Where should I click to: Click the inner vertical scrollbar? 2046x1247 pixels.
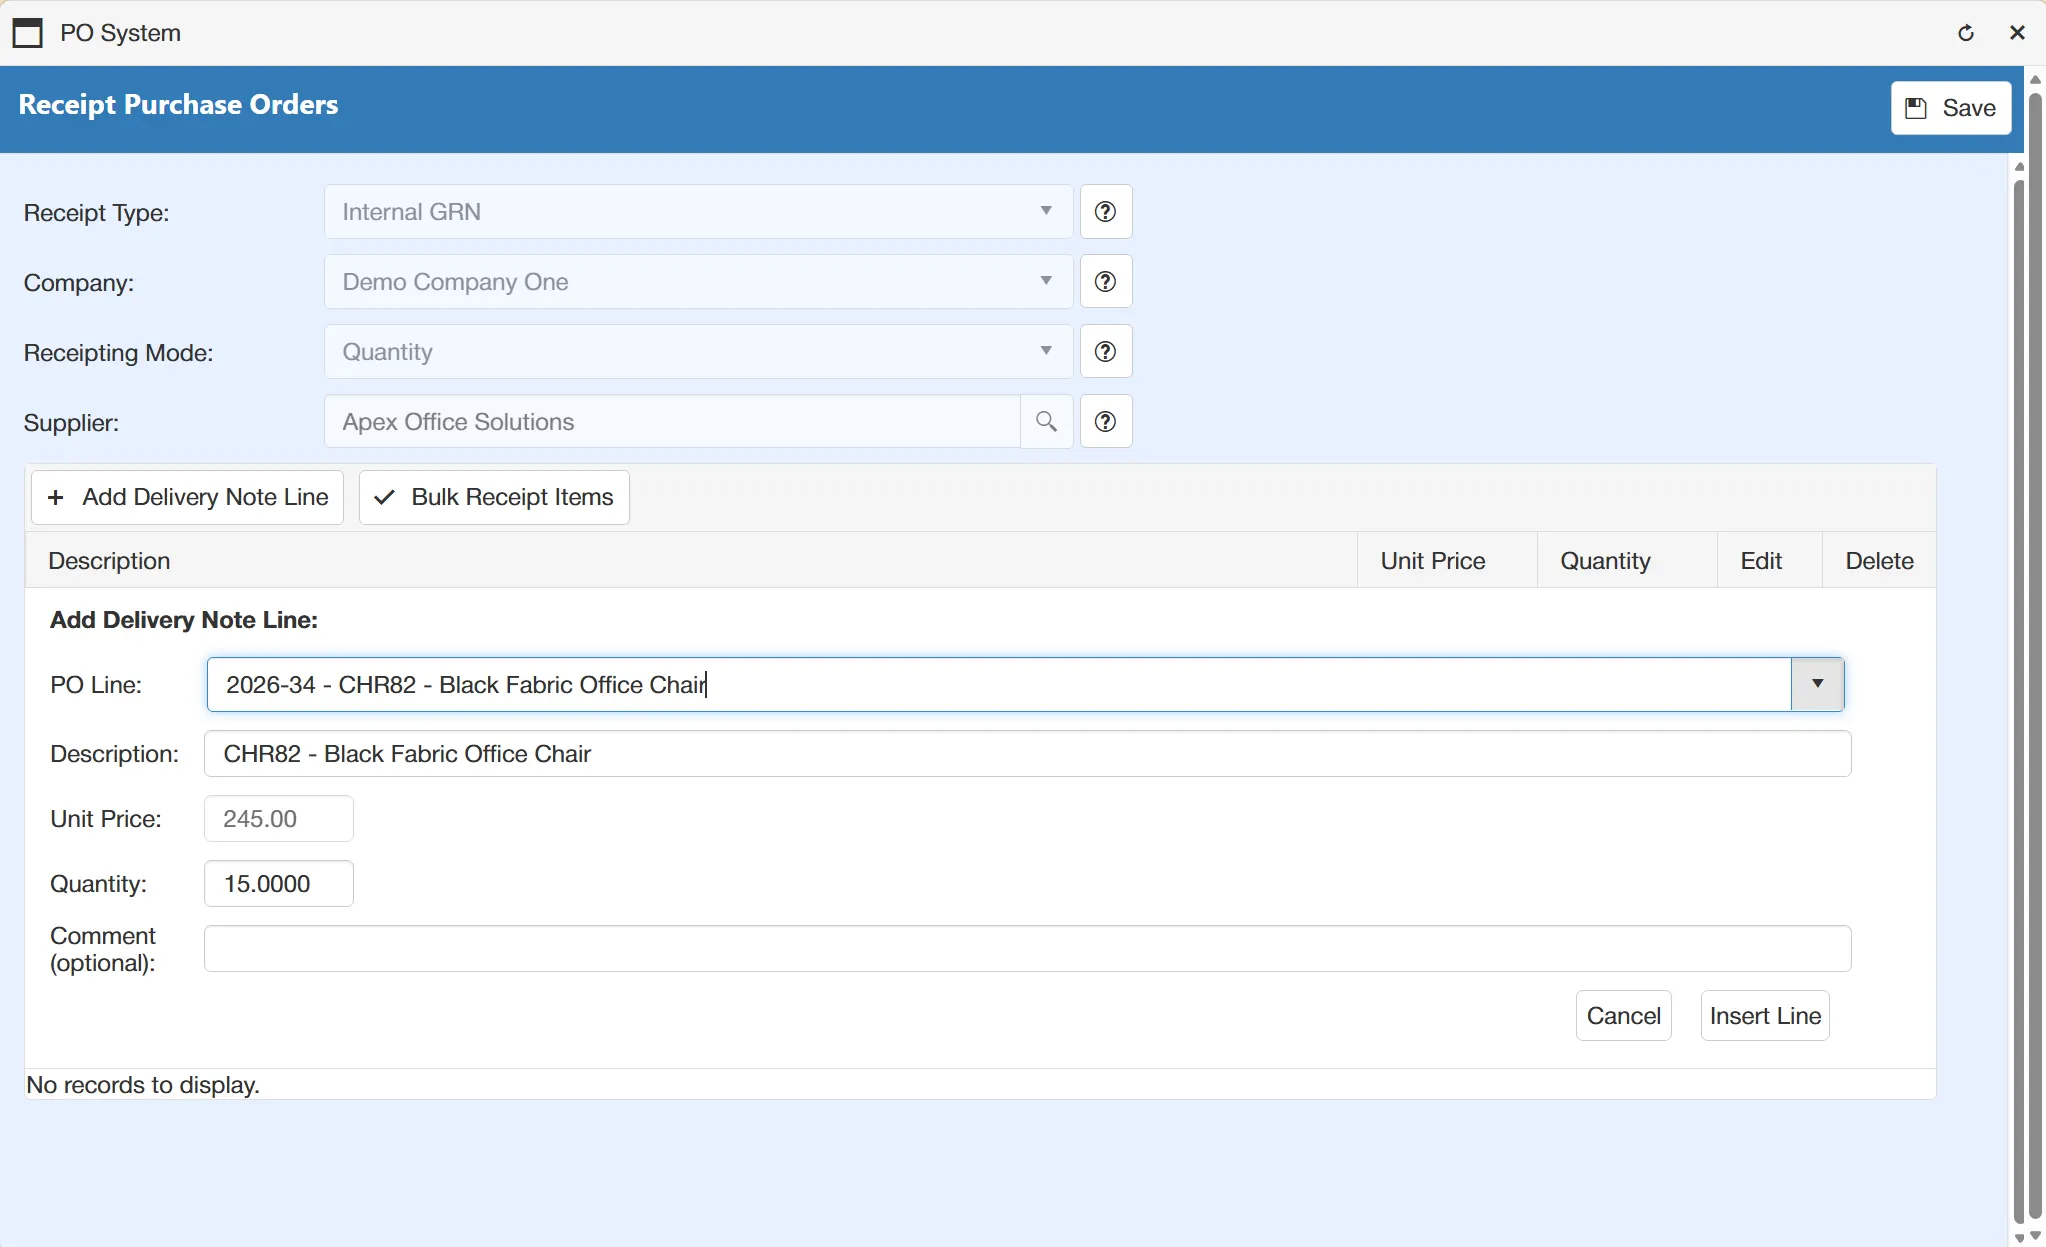(2019, 700)
